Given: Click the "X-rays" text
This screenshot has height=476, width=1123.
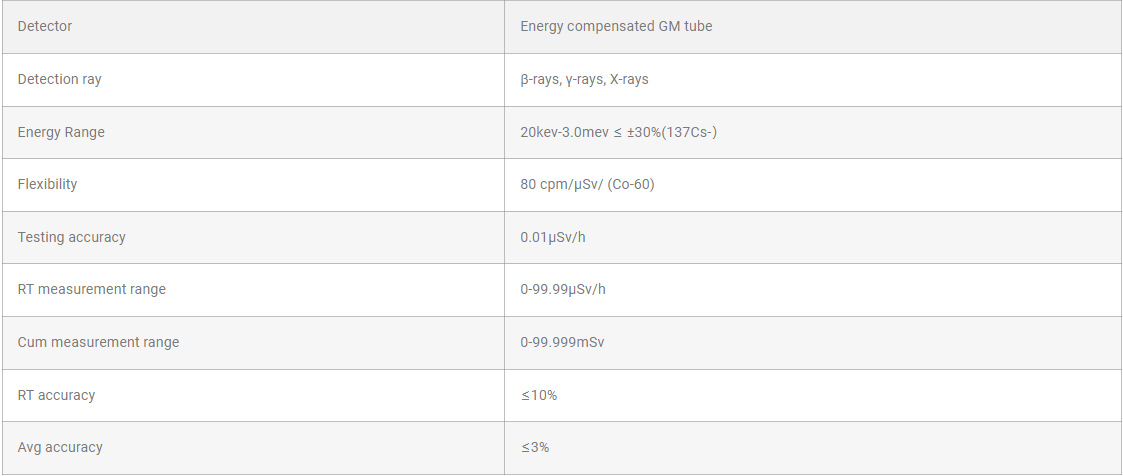Looking at the screenshot, I should tap(629, 79).
